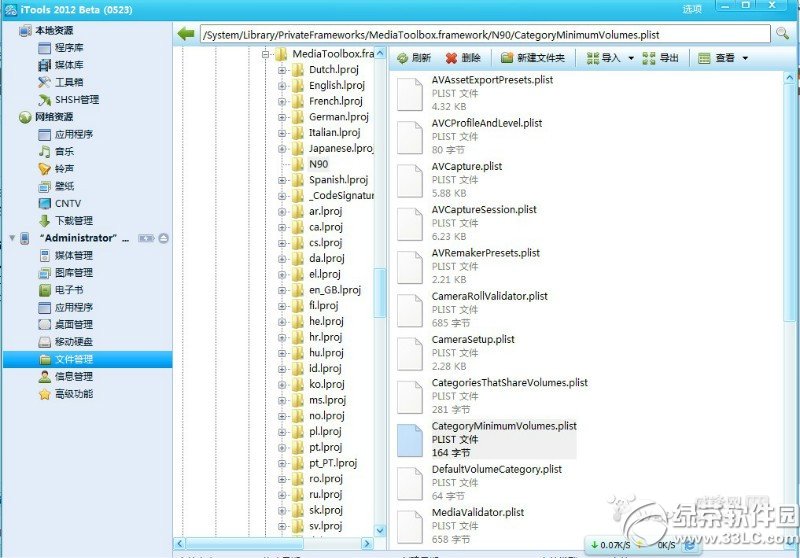Open the 选项 options menu
This screenshot has height=558, width=800.
tap(692, 8)
